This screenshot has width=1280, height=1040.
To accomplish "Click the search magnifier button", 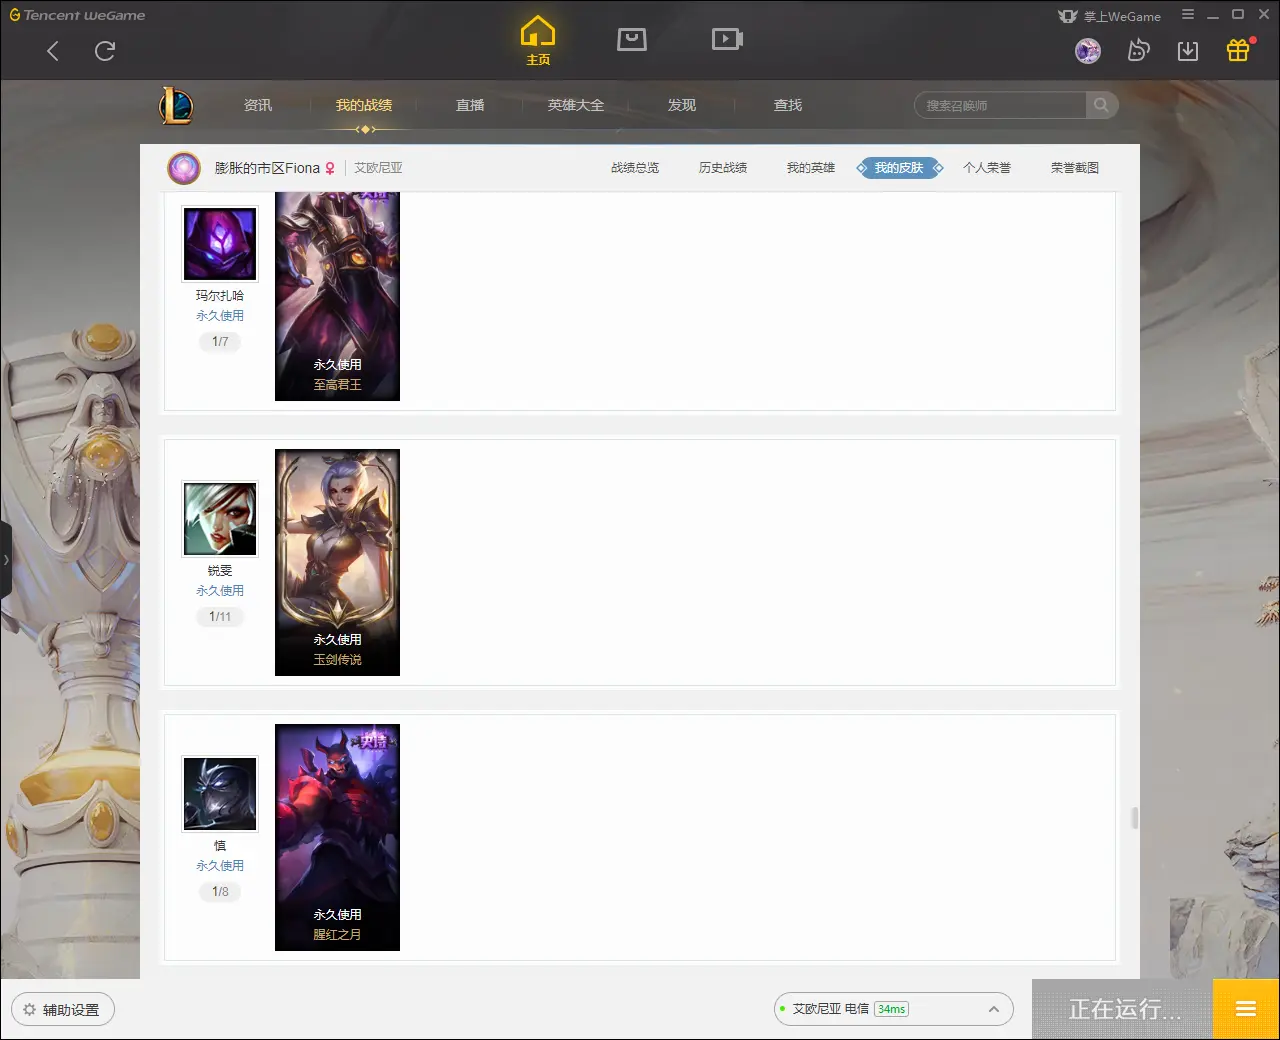I will (x=1101, y=105).
